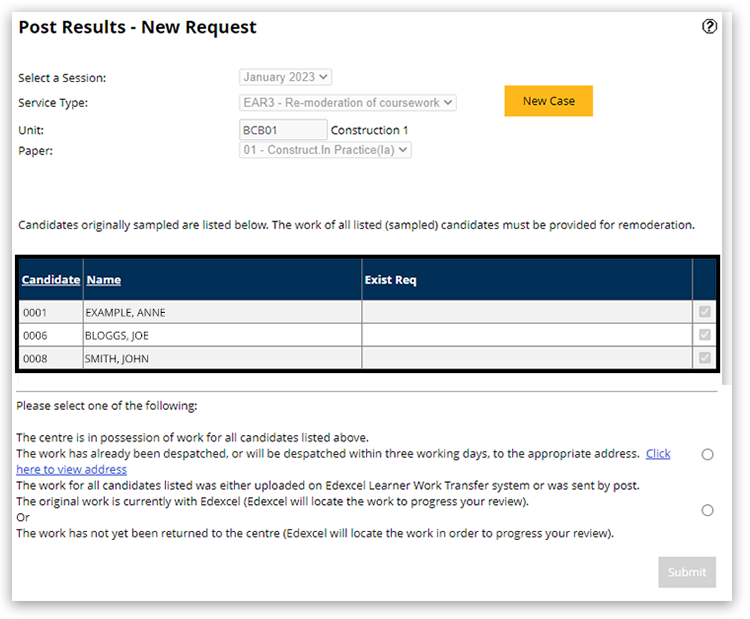Image resolution: width=750 pixels, height=619 pixels.
Task: Toggle checkbox for candidate 0008 John Smith
Action: pos(705,358)
